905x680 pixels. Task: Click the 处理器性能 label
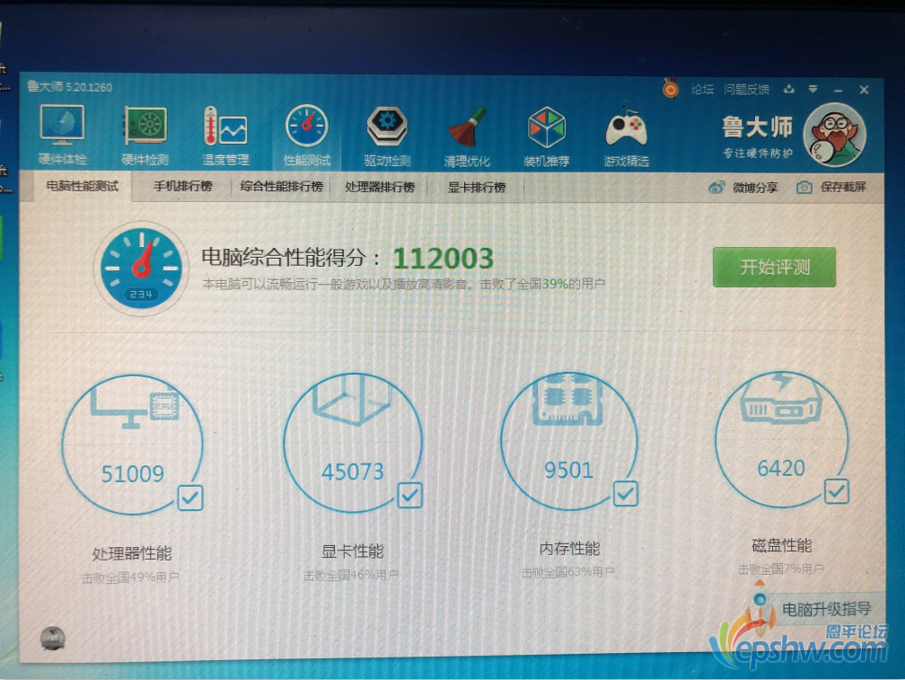[132, 554]
